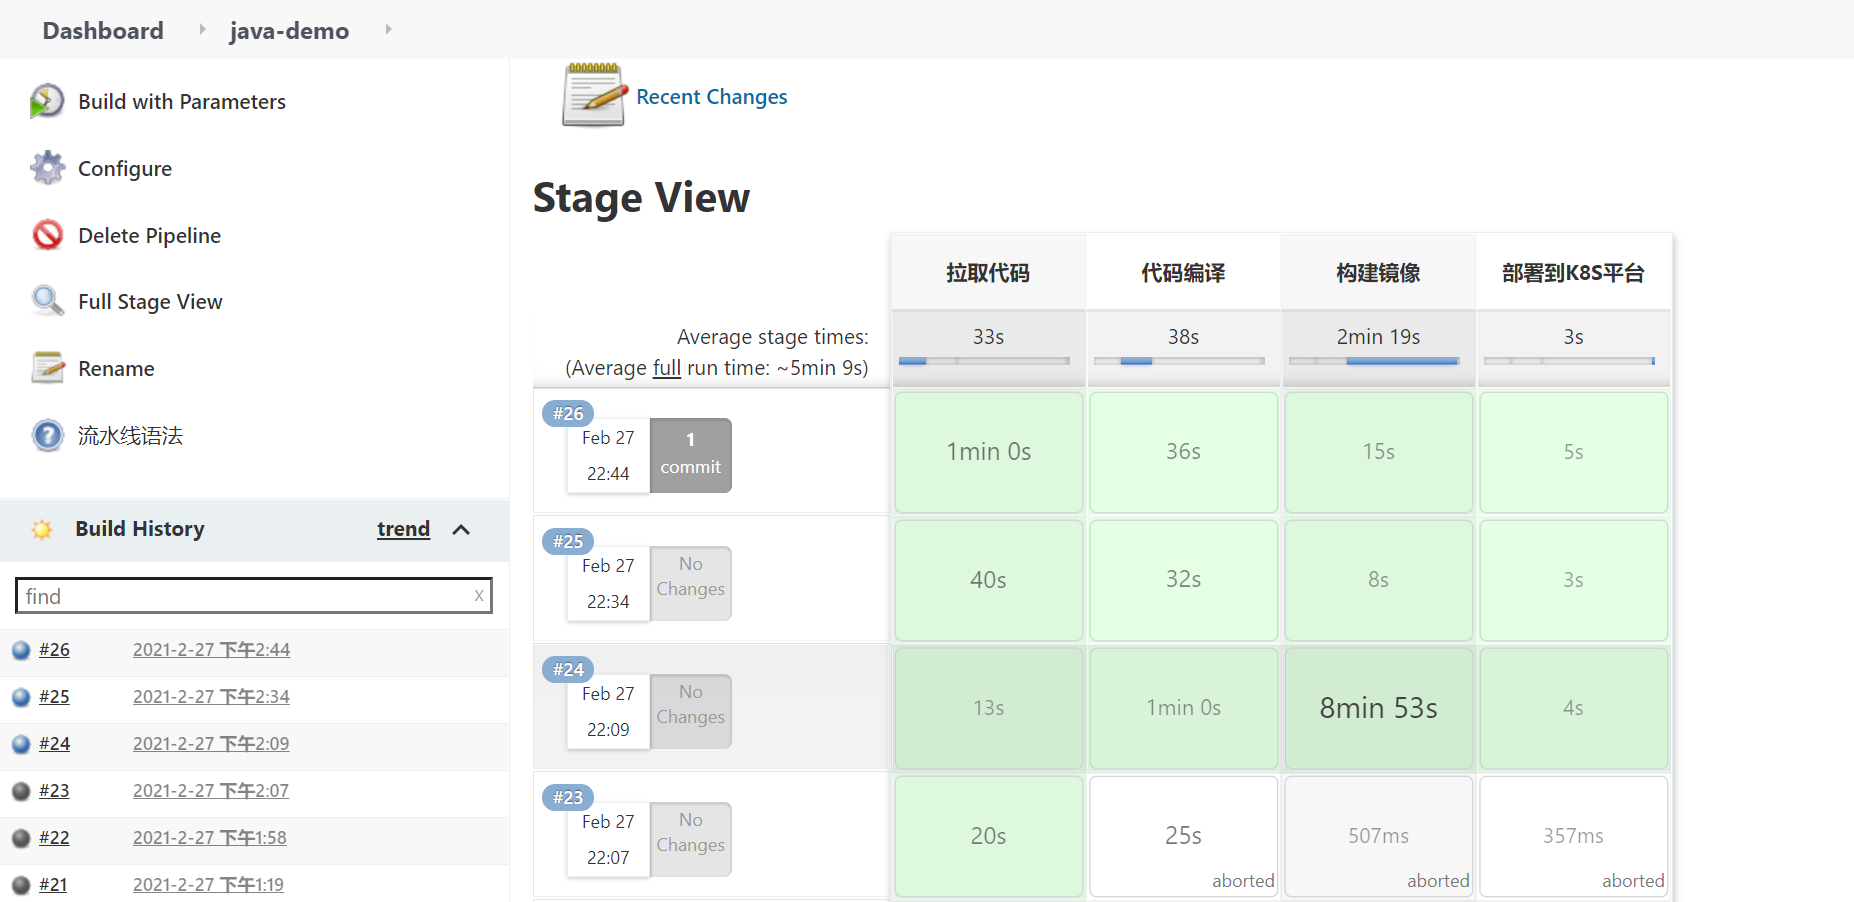The width and height of the screenshot is (1854, 902).
Task: Open build #25 link in Build History
Action: (x=54, y=697)
